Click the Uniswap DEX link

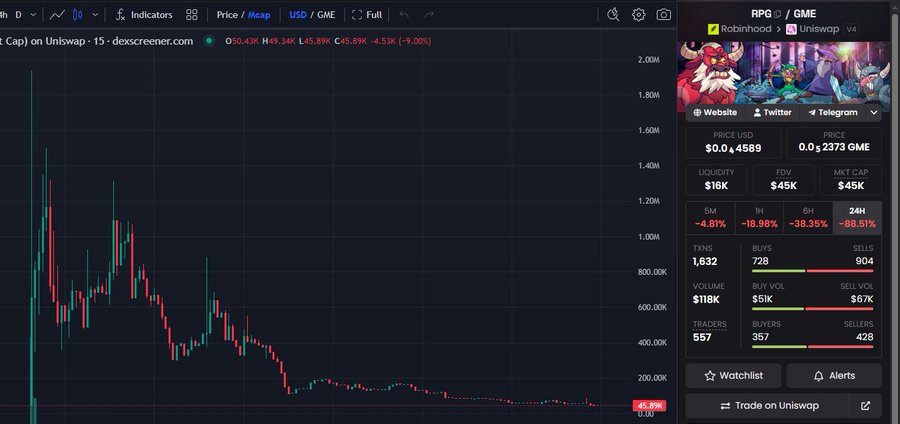813,29
